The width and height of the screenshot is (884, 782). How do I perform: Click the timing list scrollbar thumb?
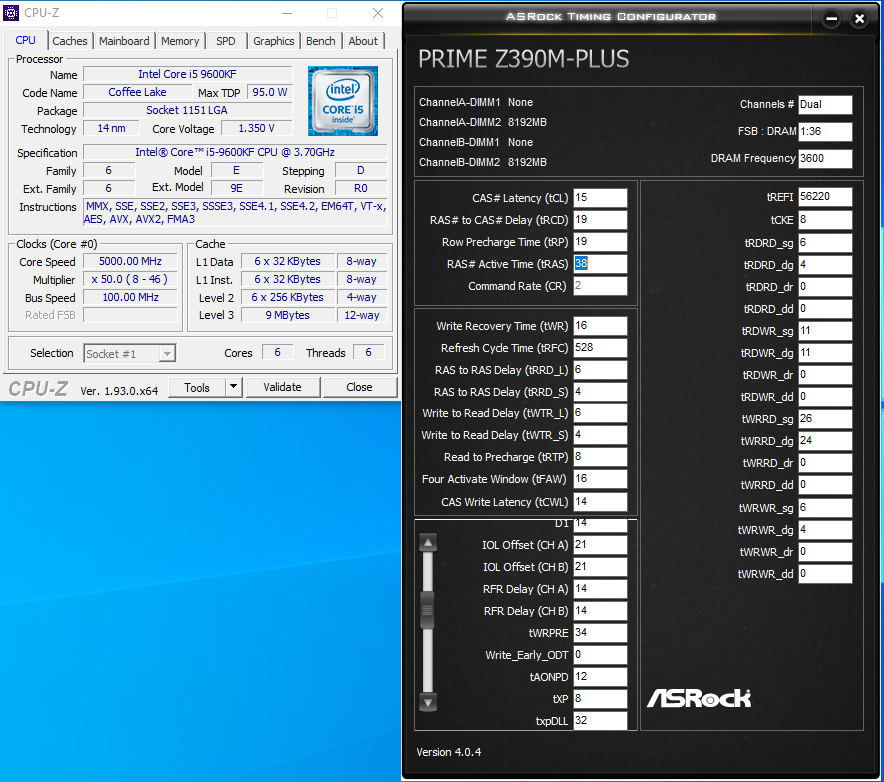(428, 609)
